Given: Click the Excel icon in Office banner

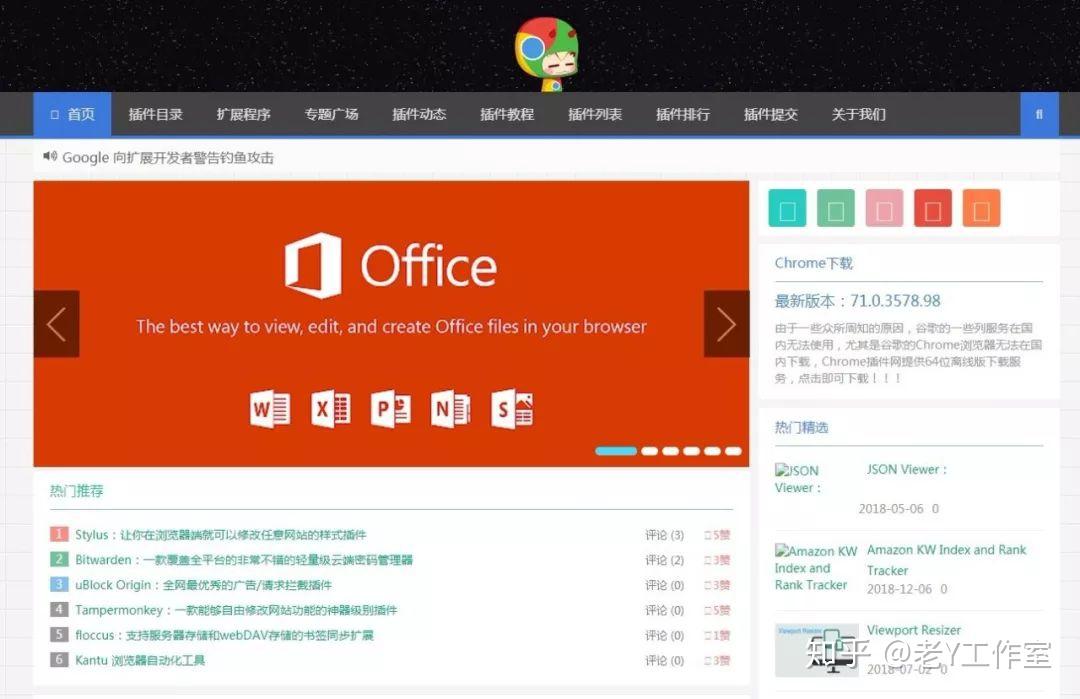Looking at the screenshot, I should pyautogui.click(x=331, y=409).
